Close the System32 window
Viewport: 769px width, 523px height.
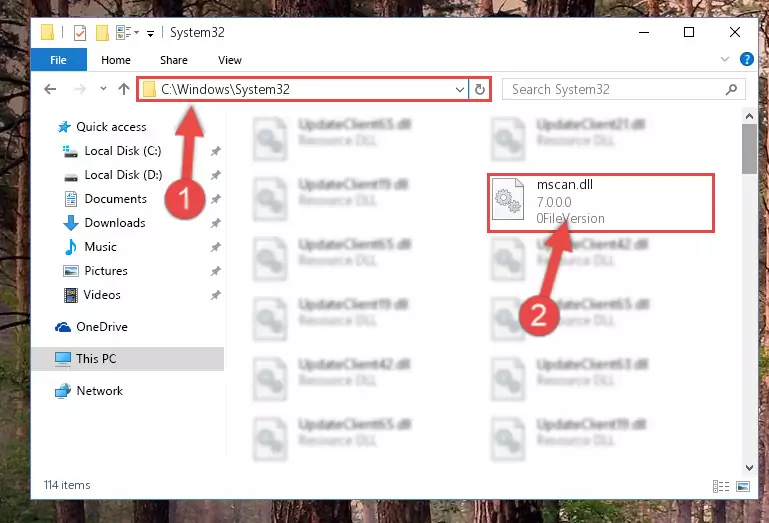click(x=734, y=32)
